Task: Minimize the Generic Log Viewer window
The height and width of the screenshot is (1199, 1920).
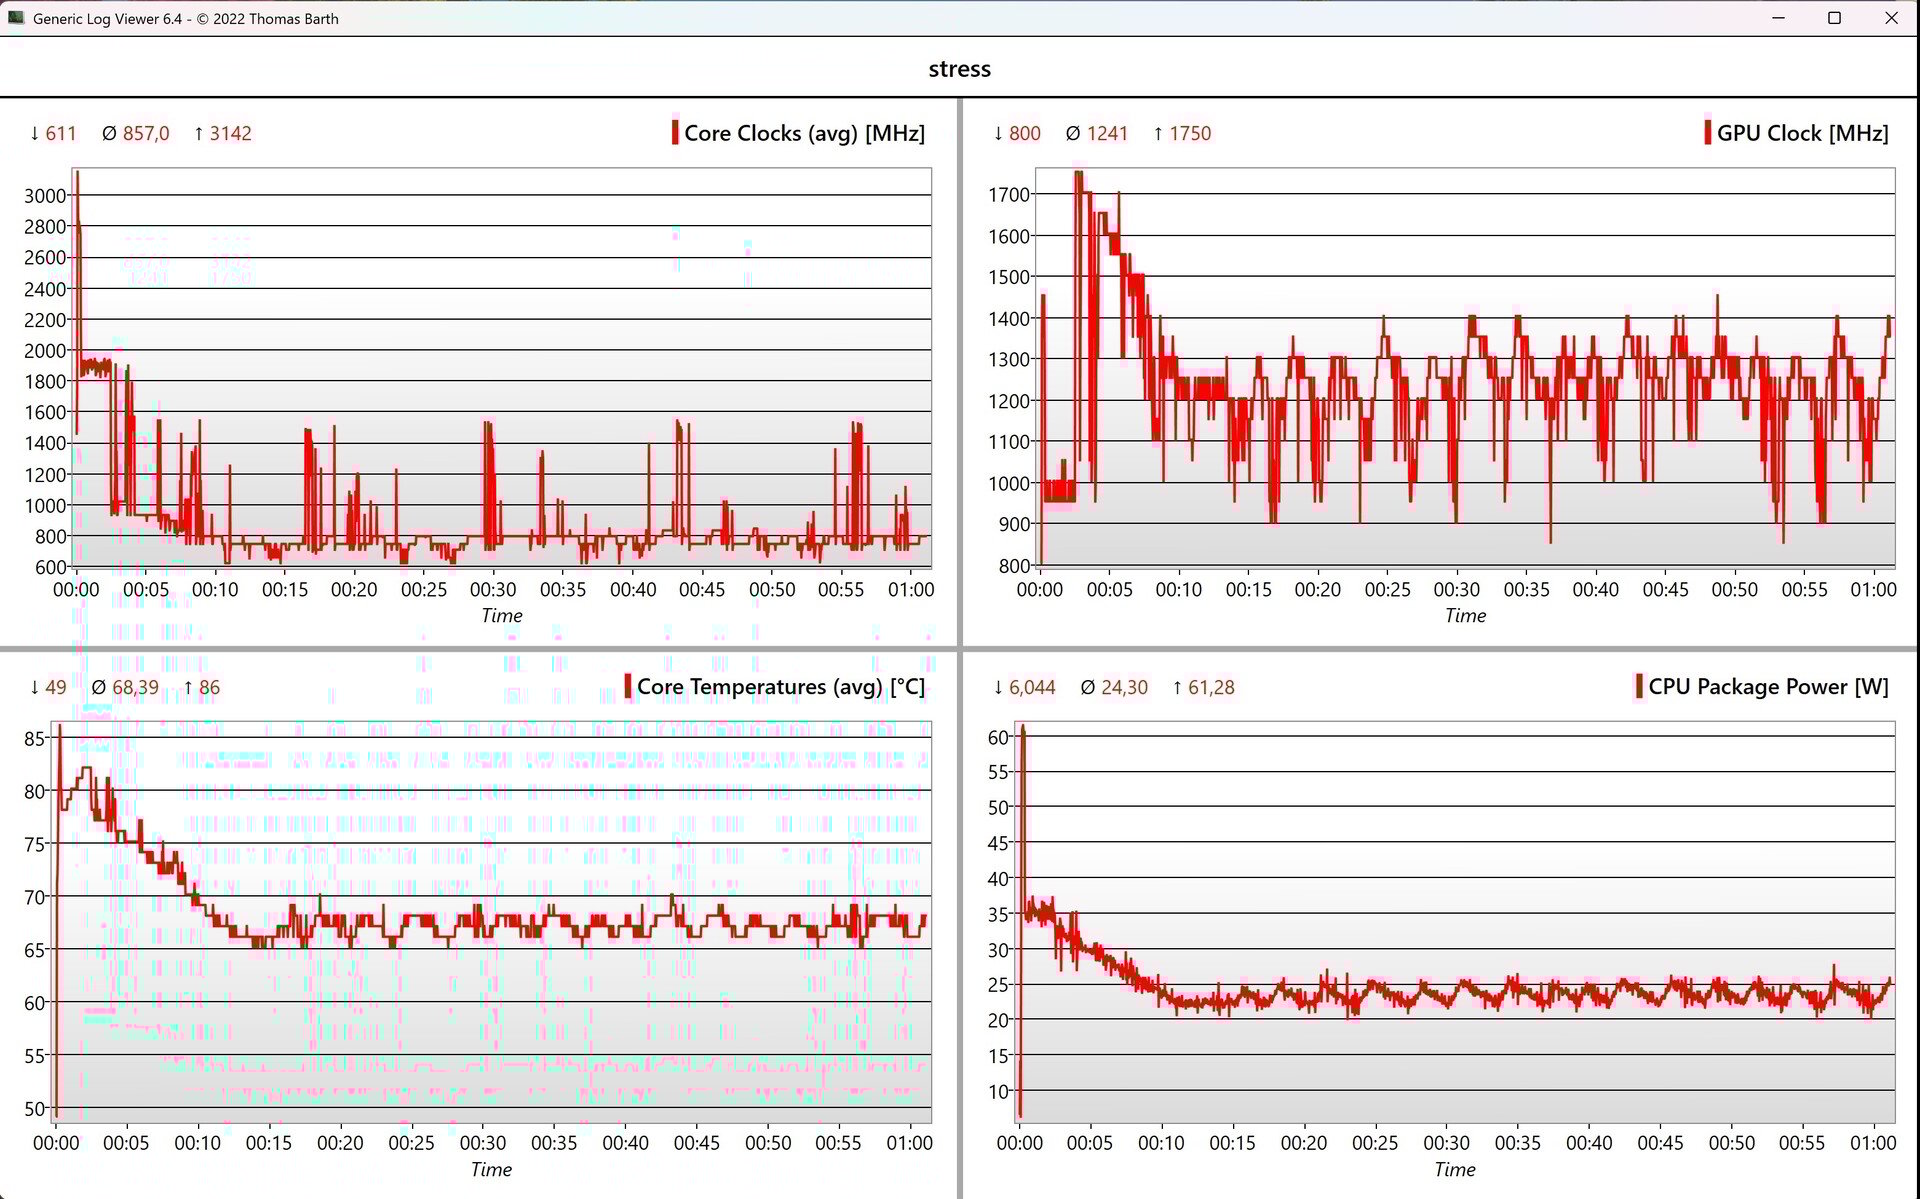Action: click(1778, 18)
